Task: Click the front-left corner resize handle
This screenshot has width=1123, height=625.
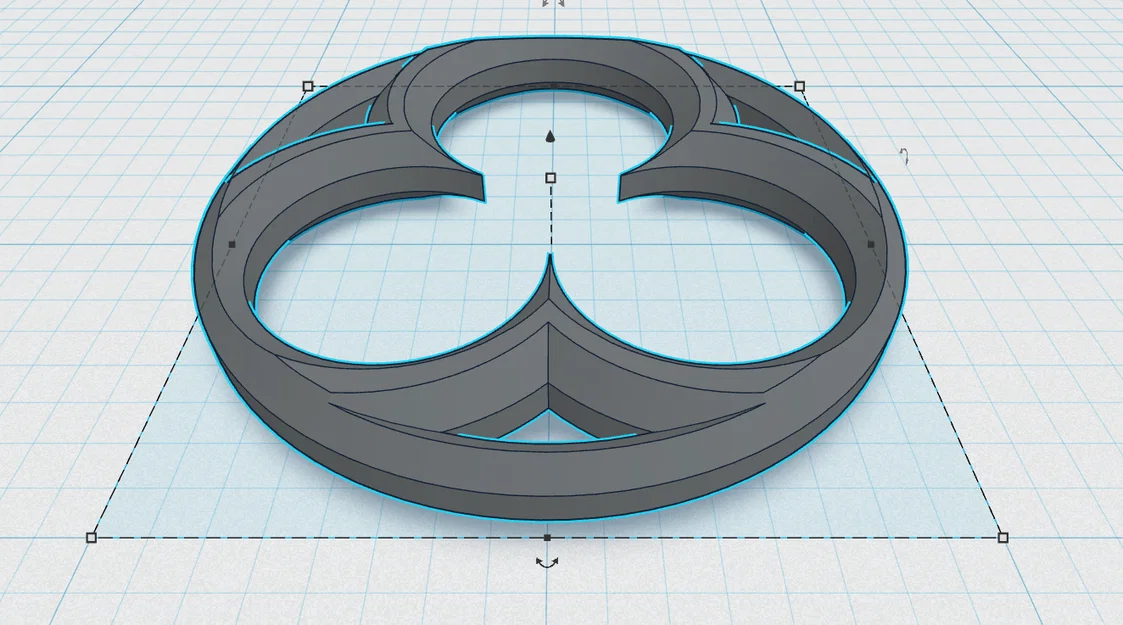Action: tap(91, 538)
